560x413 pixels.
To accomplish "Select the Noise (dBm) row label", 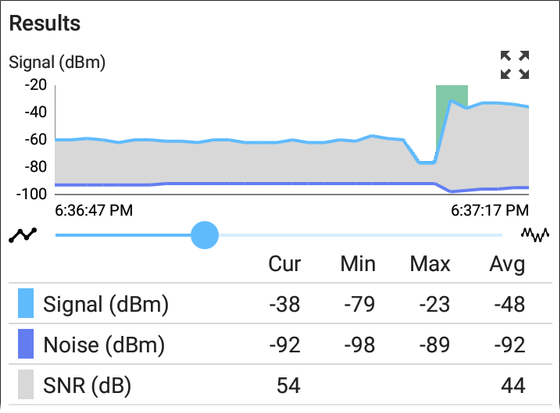I will tap(104, 345).
